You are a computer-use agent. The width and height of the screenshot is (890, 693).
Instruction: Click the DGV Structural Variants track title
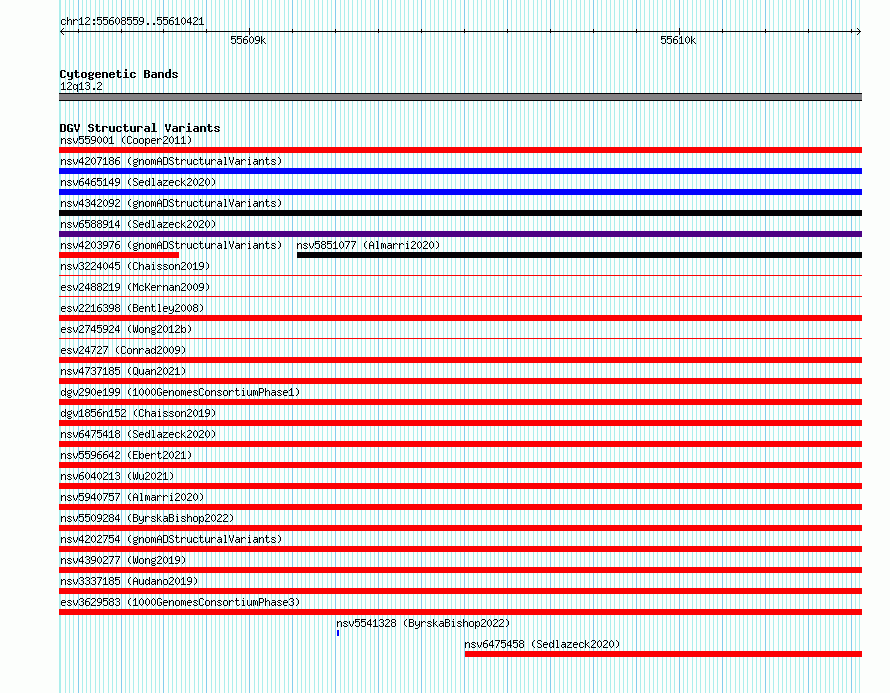(140, 128)
